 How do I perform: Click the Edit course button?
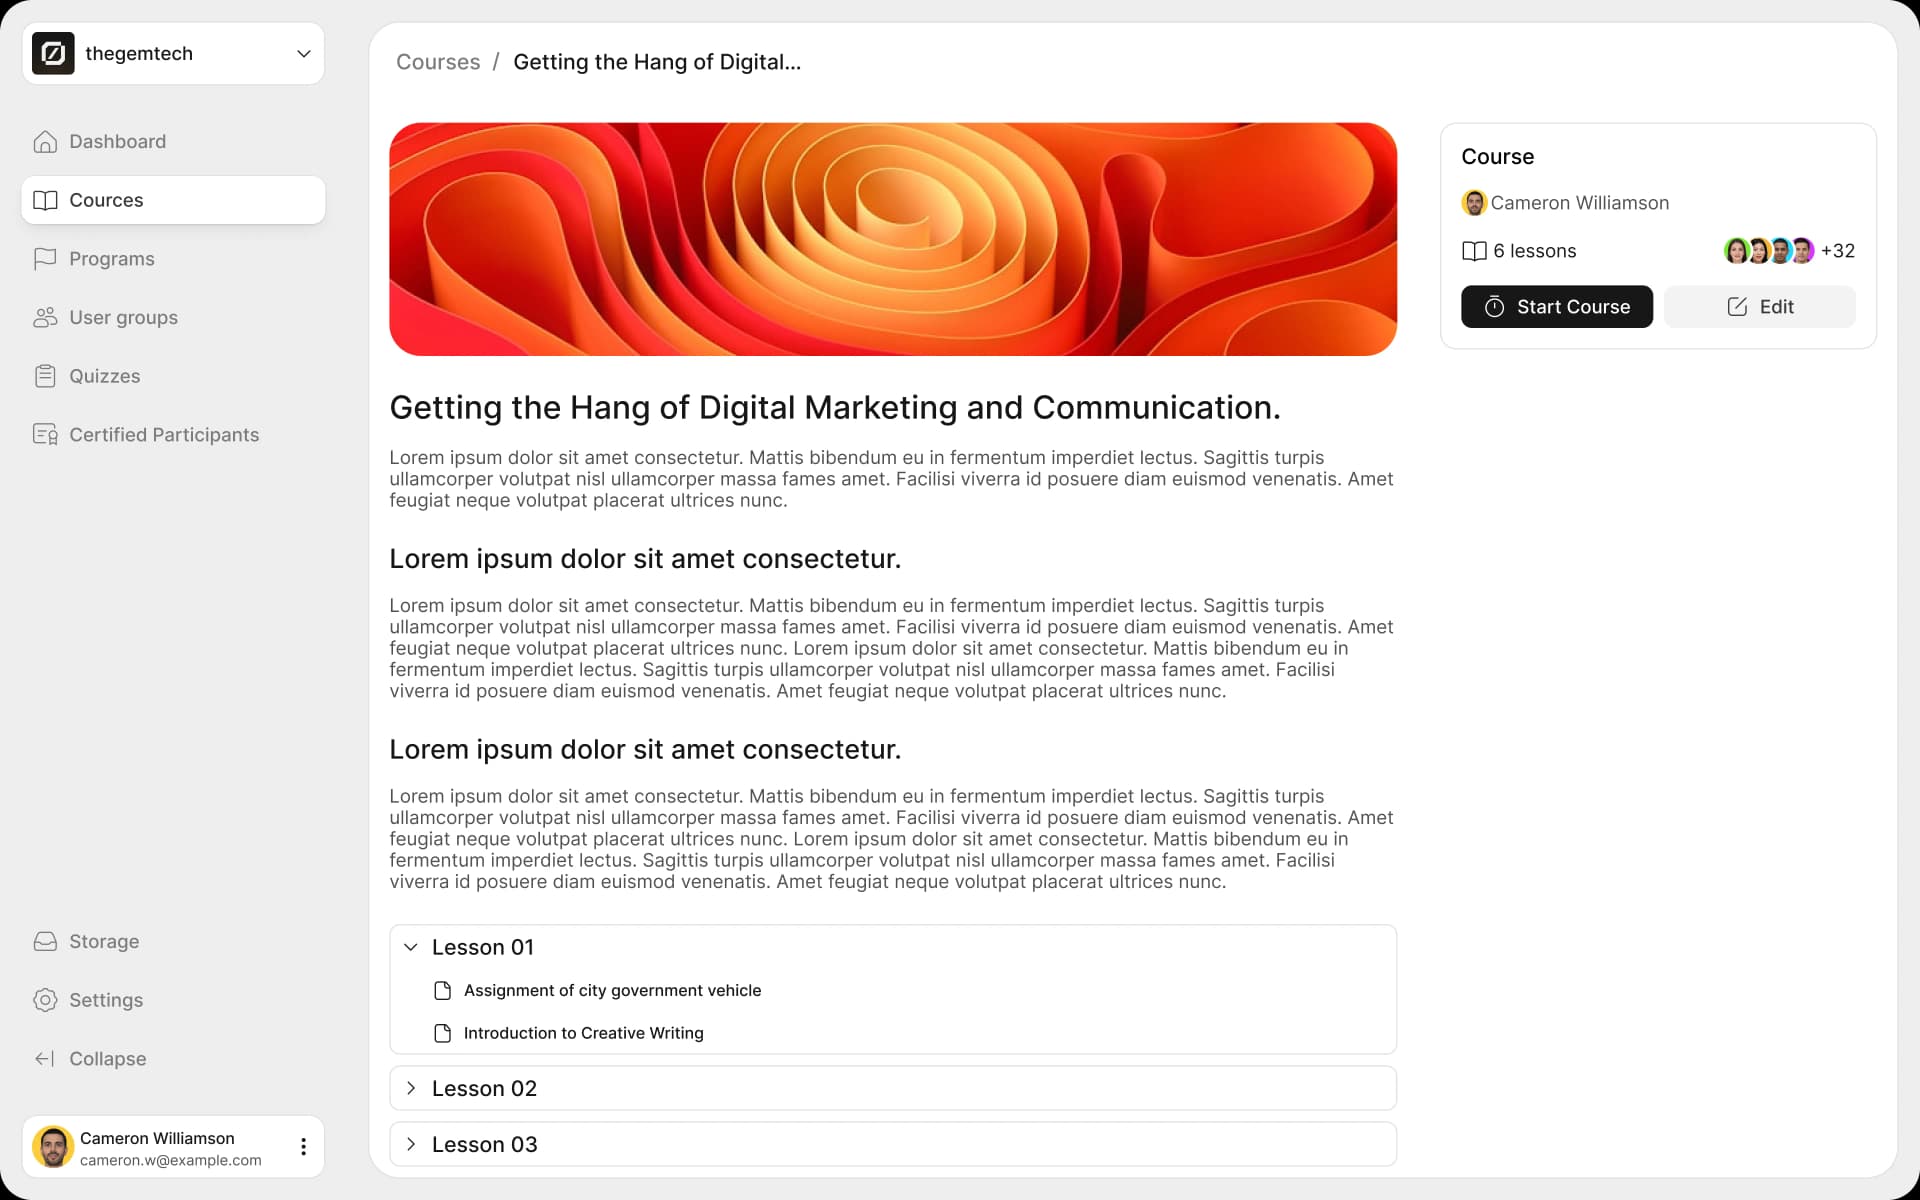(x=1759, y=307)
